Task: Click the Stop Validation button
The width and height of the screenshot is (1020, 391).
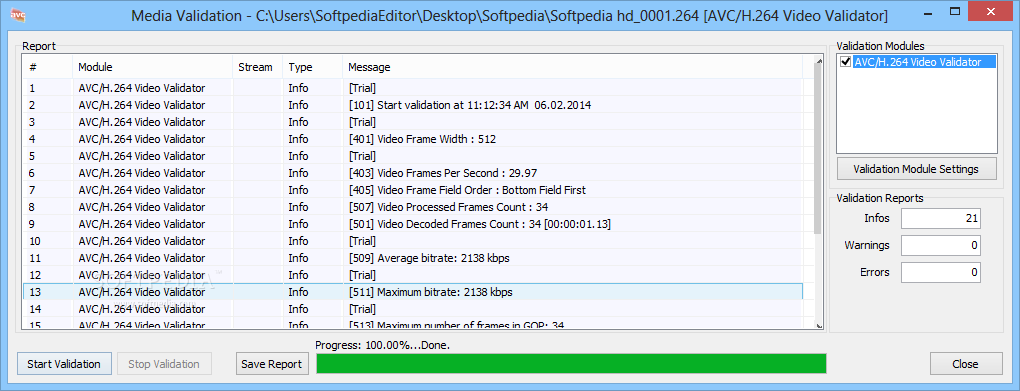Action: [164, 364]
